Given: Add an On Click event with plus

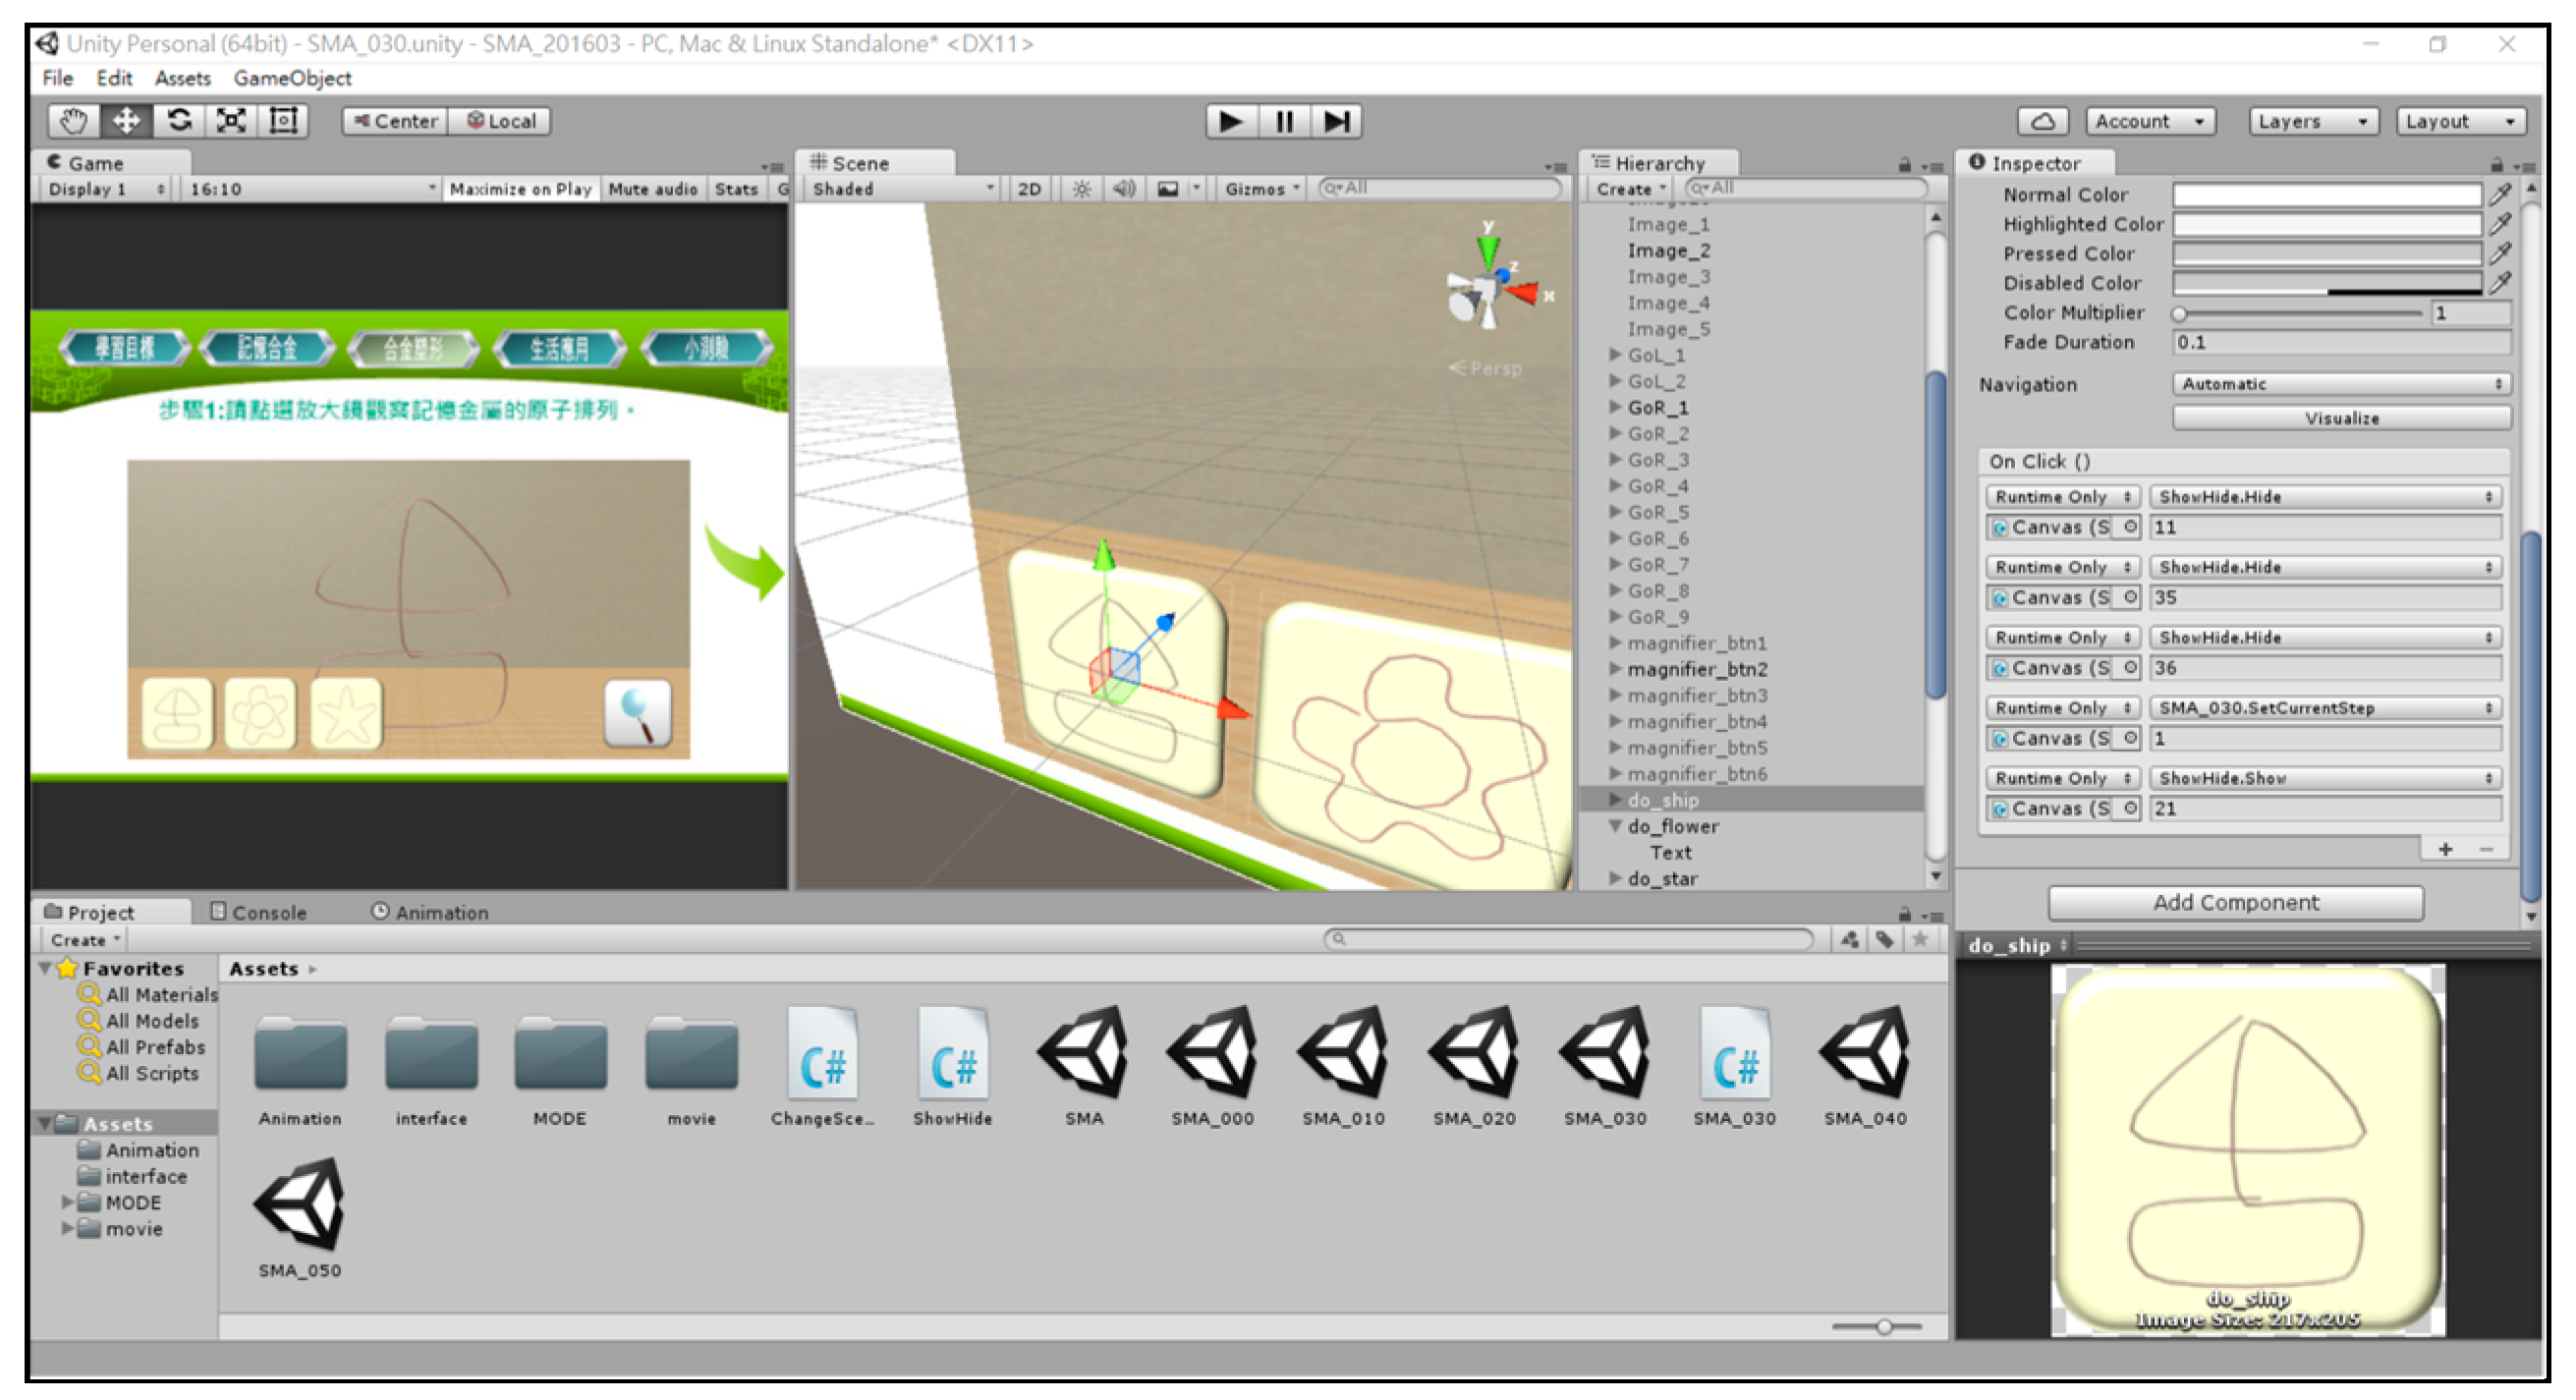Looking at the screenshot, I should point(2445,849).
